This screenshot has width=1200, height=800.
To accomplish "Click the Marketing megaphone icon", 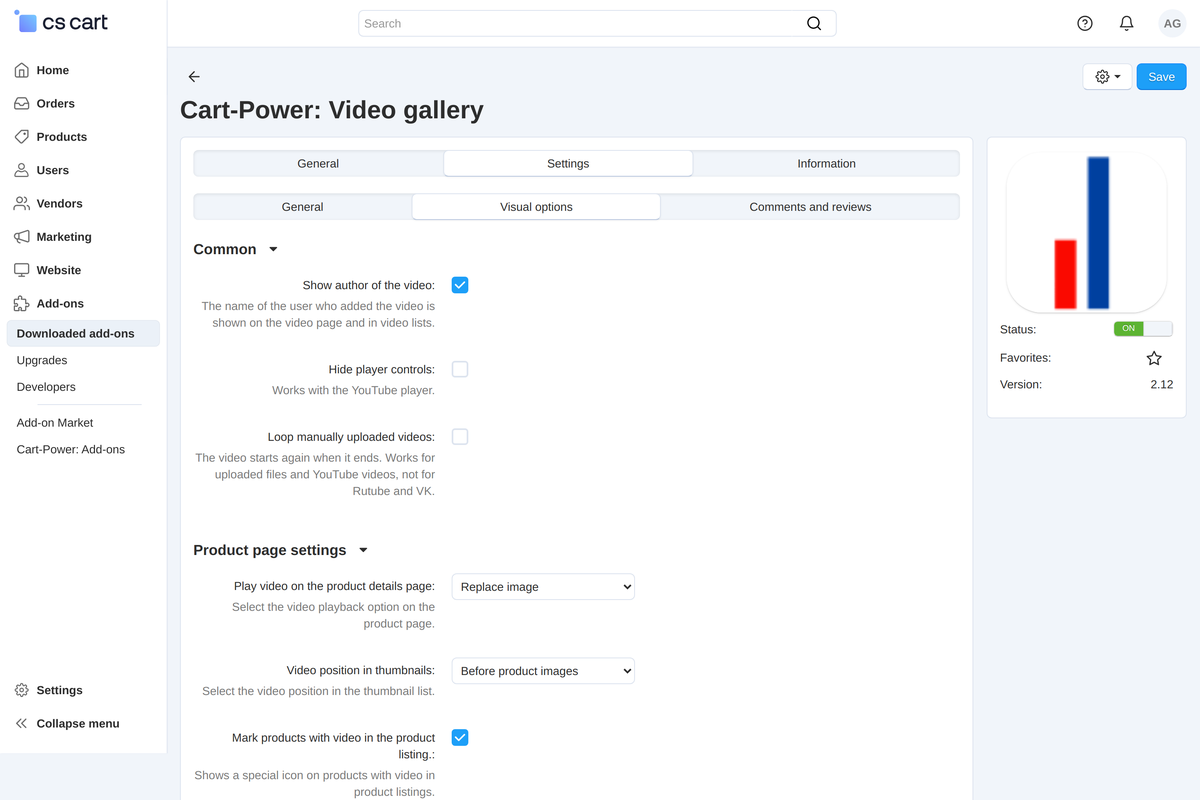I will pyautogui.click(x=21, y=237).
